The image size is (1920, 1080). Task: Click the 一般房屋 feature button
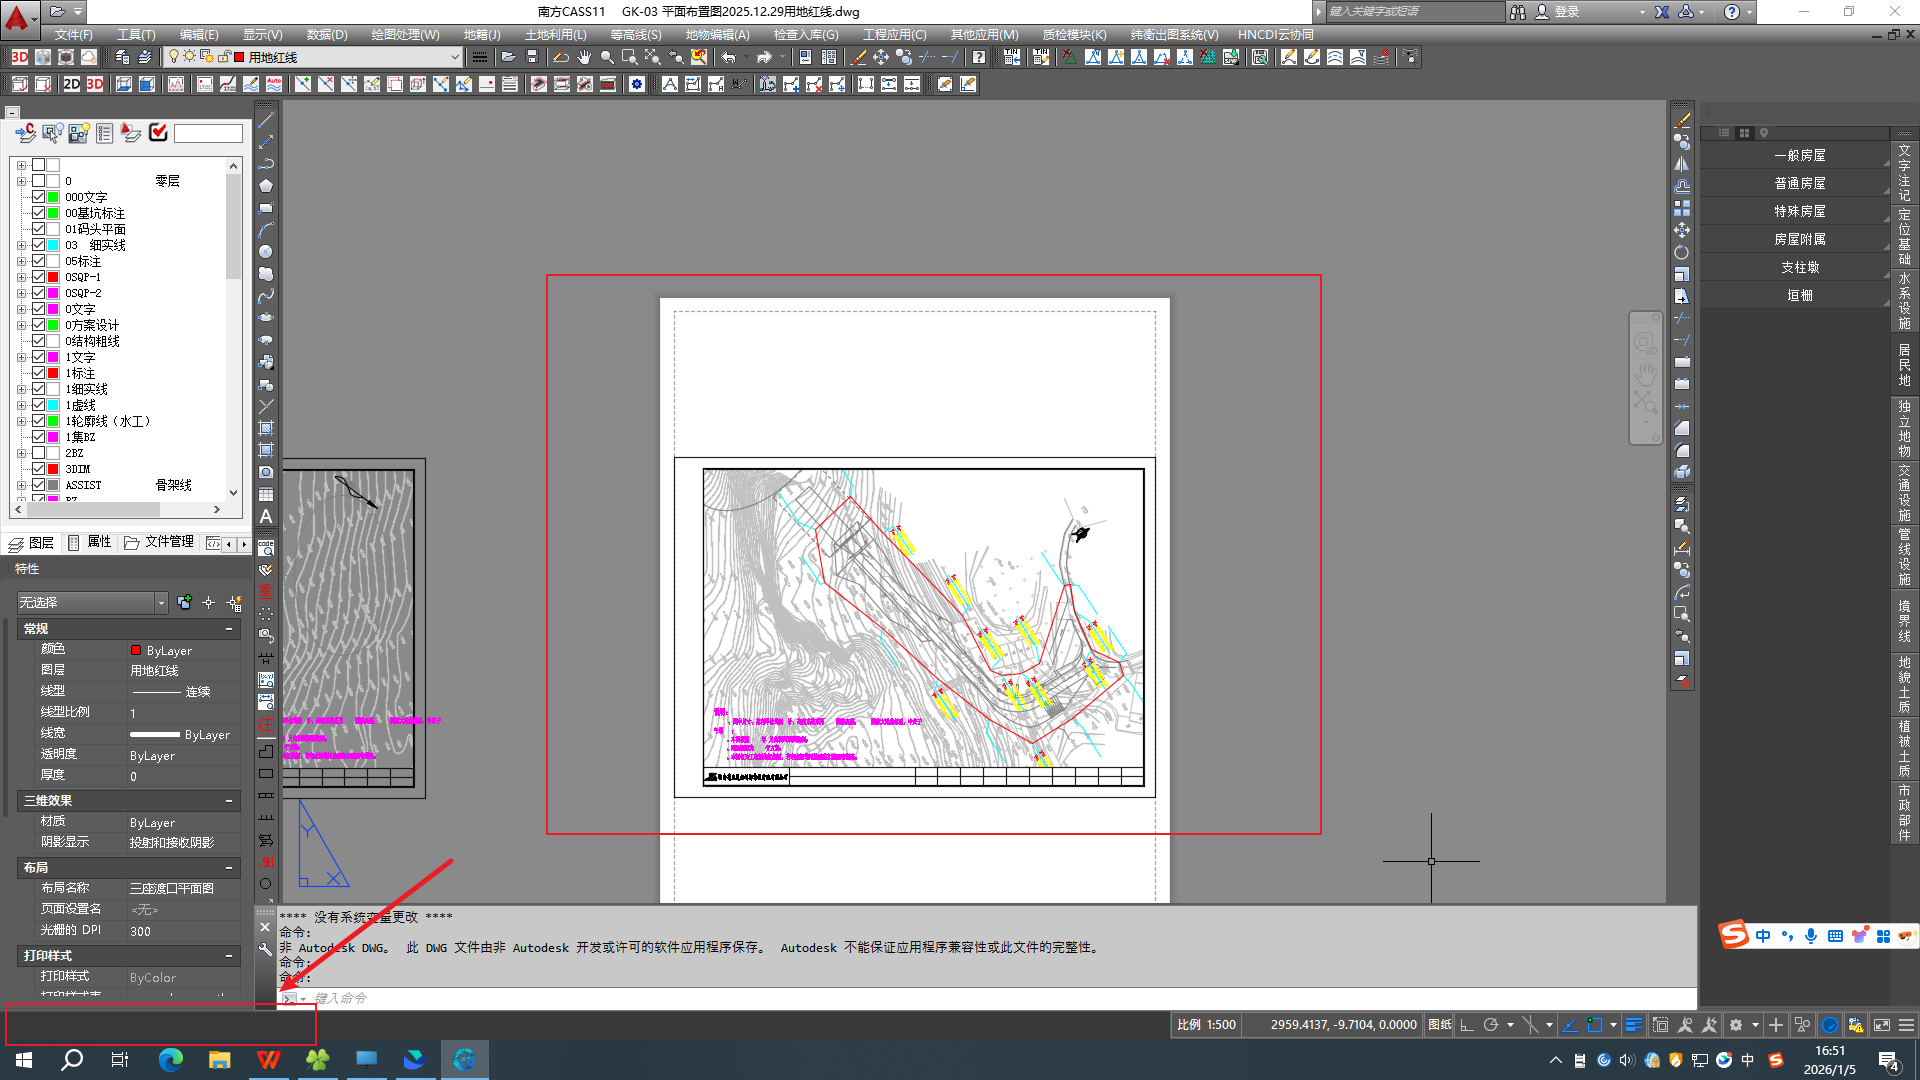pyautogui.click(x=1799, y=155)
